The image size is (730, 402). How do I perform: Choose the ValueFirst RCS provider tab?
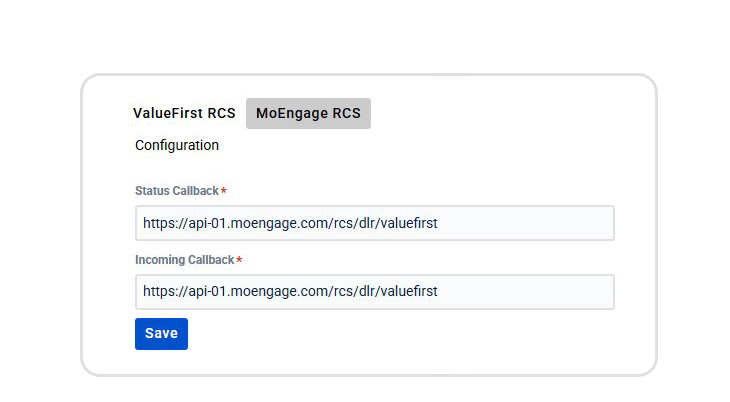click(x=184, y=113)
